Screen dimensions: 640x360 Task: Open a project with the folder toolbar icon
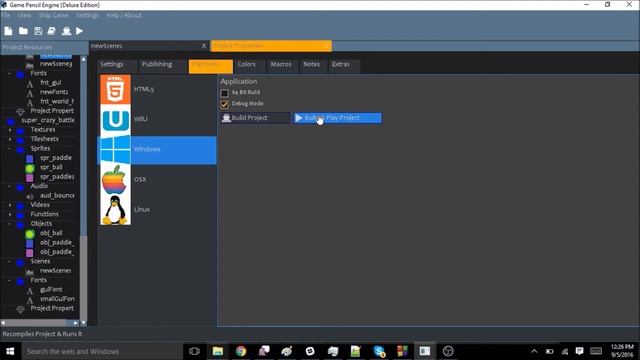23,31
